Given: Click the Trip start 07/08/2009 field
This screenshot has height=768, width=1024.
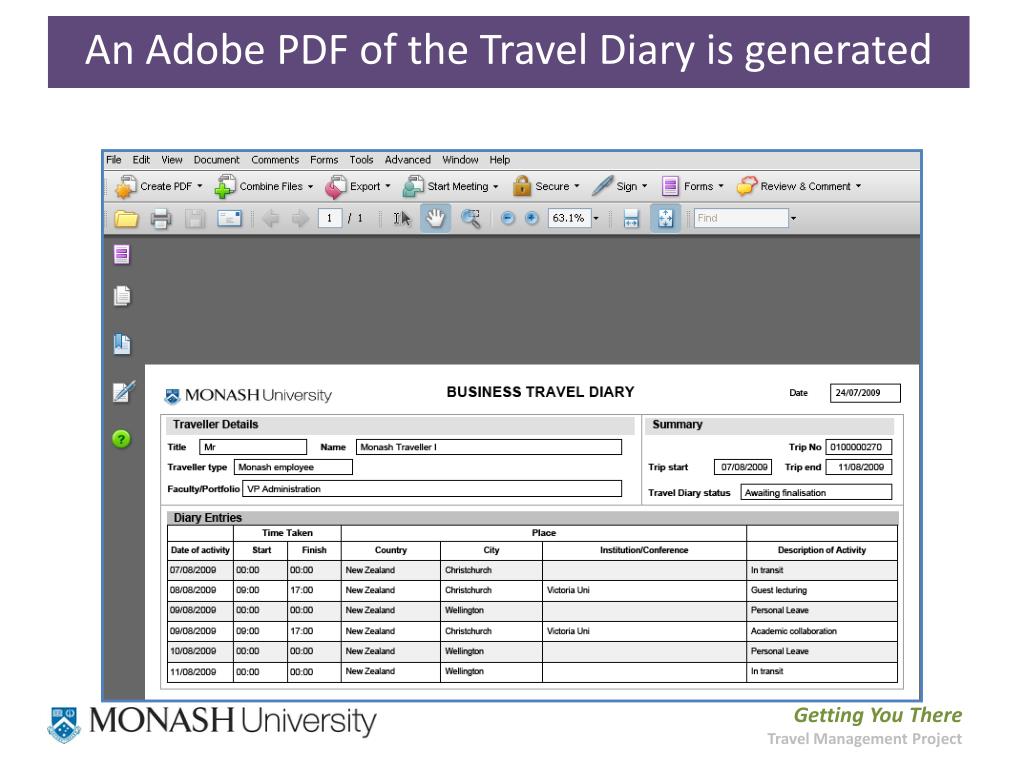Looking at the screenshot, I should click(743, 468).
